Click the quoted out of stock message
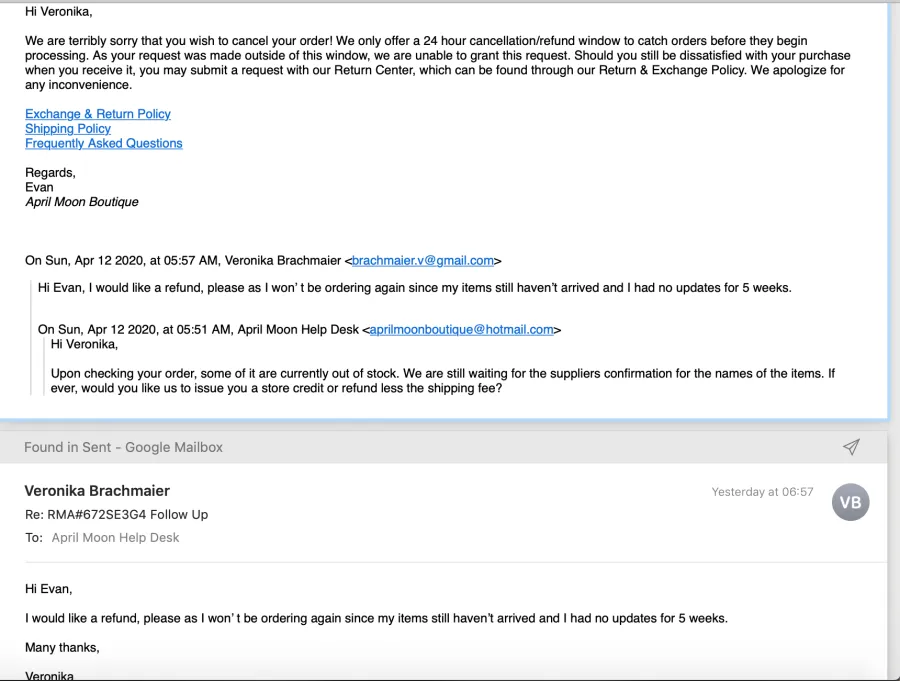This screenshot has height=681, width=900. [x=443, y=381]
